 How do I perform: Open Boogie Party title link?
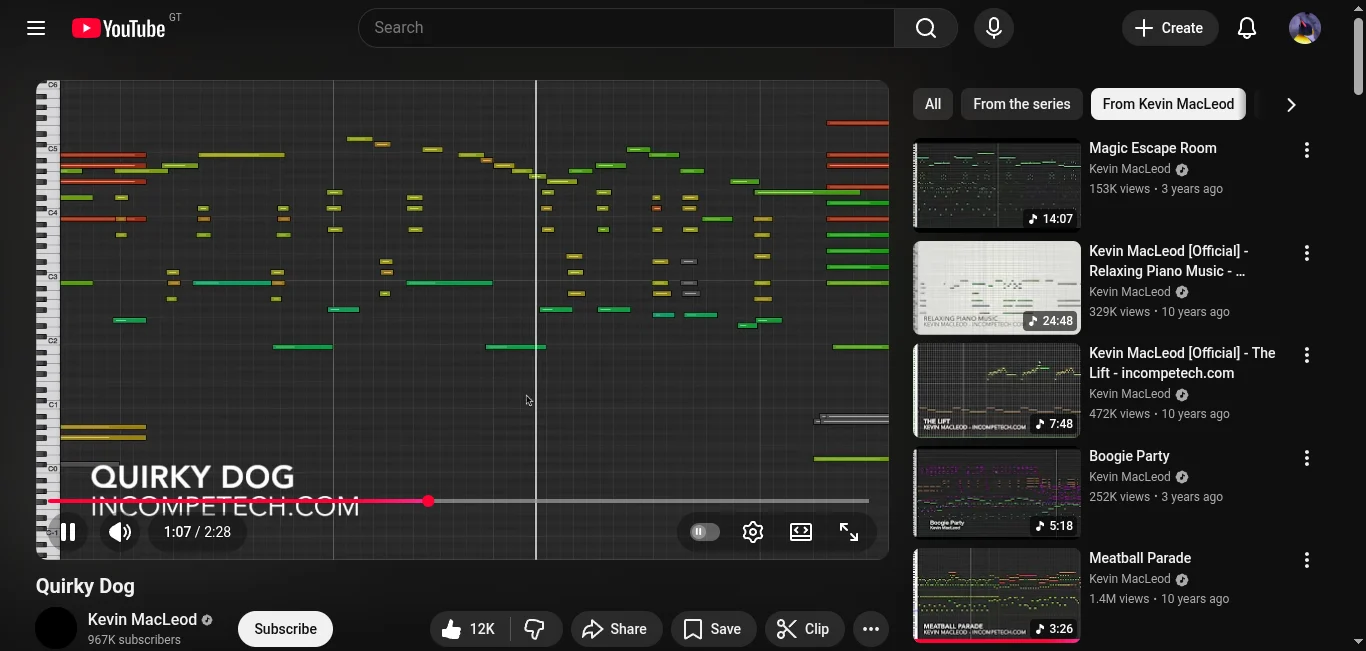1129,456
